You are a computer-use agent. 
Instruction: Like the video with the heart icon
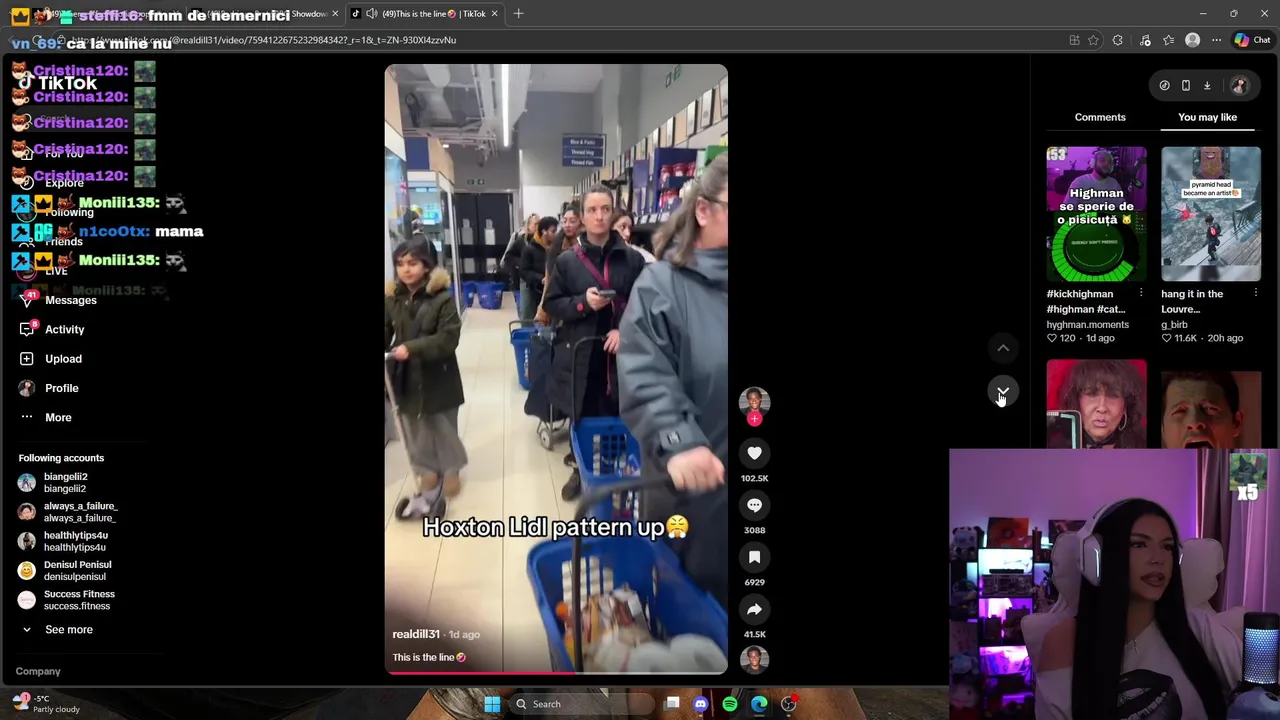point(754,453)
